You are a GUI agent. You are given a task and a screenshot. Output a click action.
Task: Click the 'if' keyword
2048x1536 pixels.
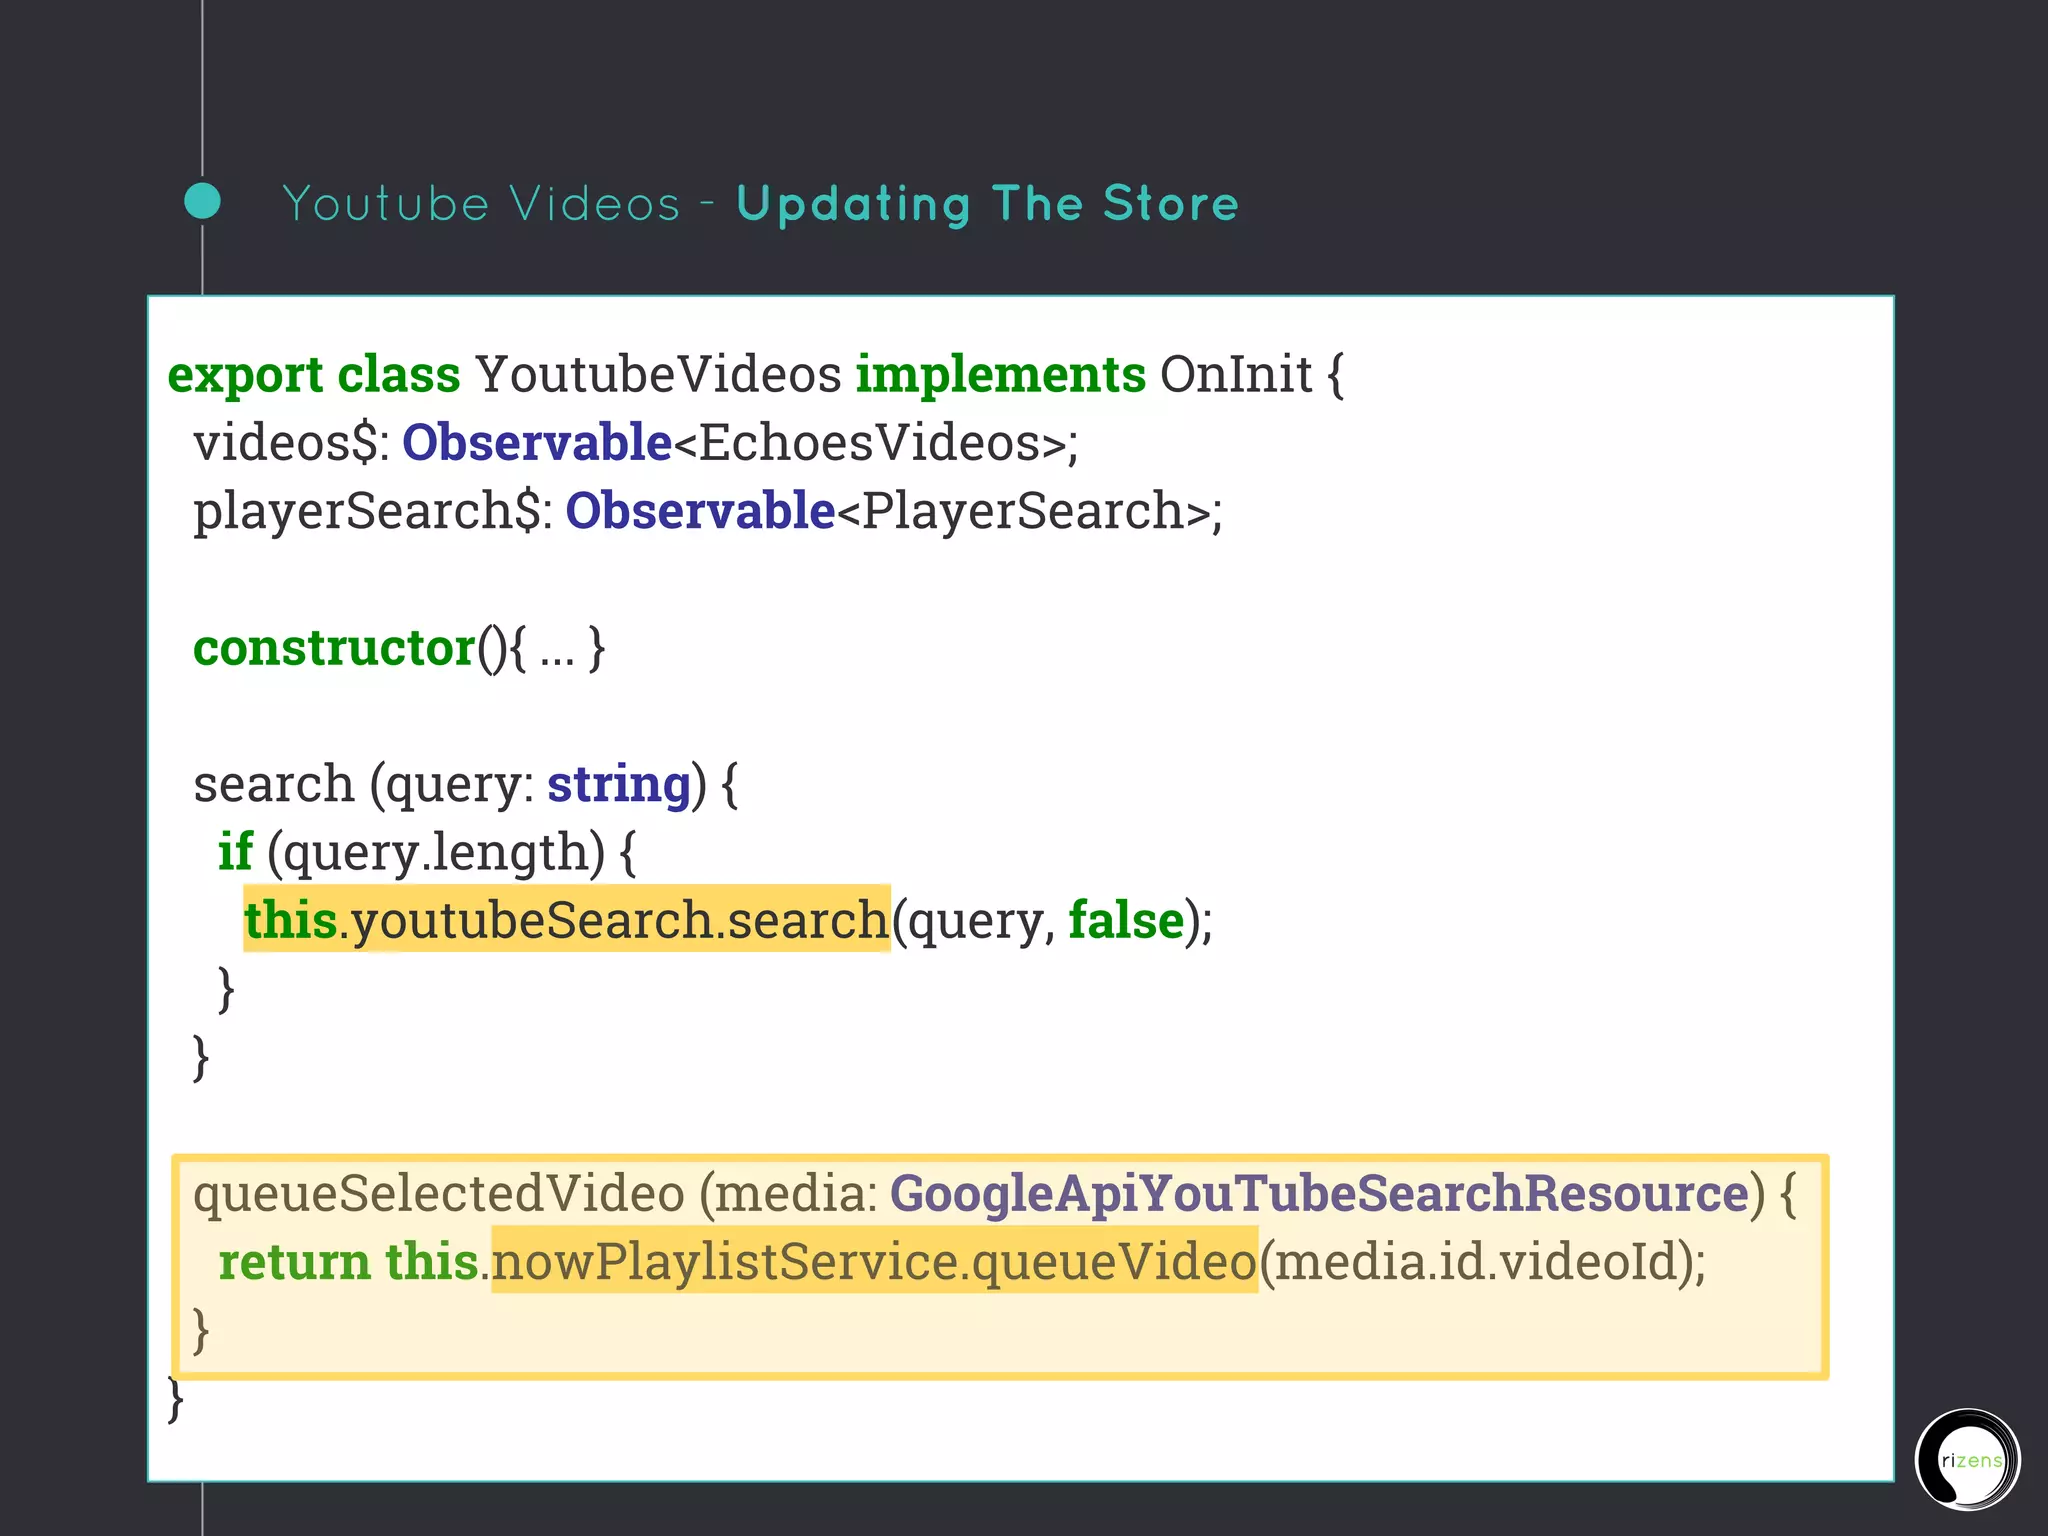click(x=236, y=852)
